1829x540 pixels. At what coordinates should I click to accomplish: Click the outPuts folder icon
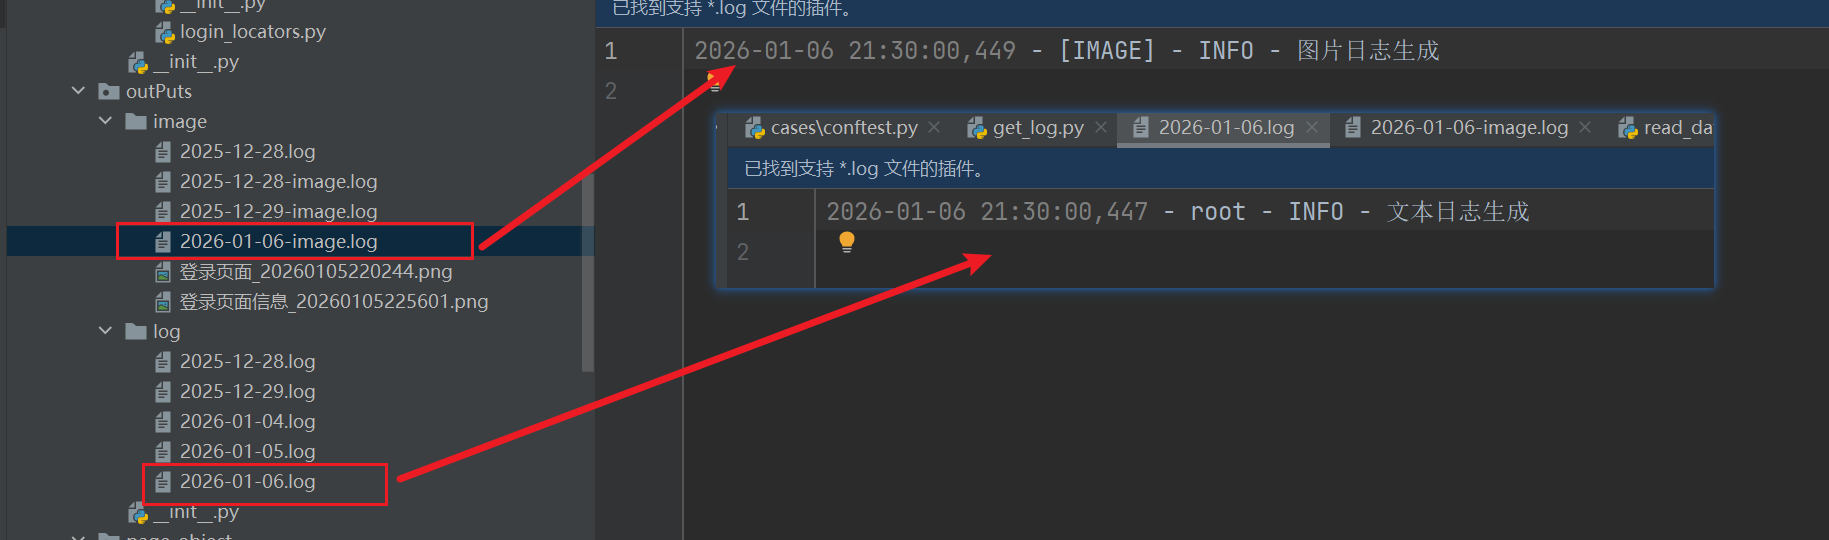coord(109,92)
